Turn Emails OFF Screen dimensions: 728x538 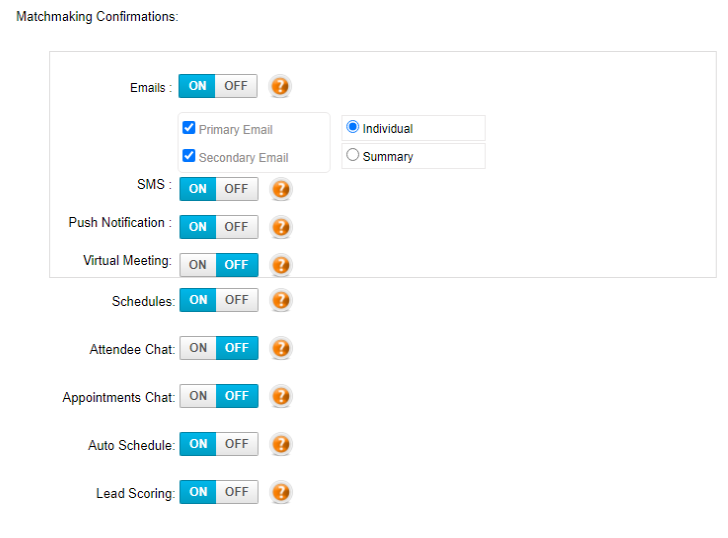coord(236,86)
